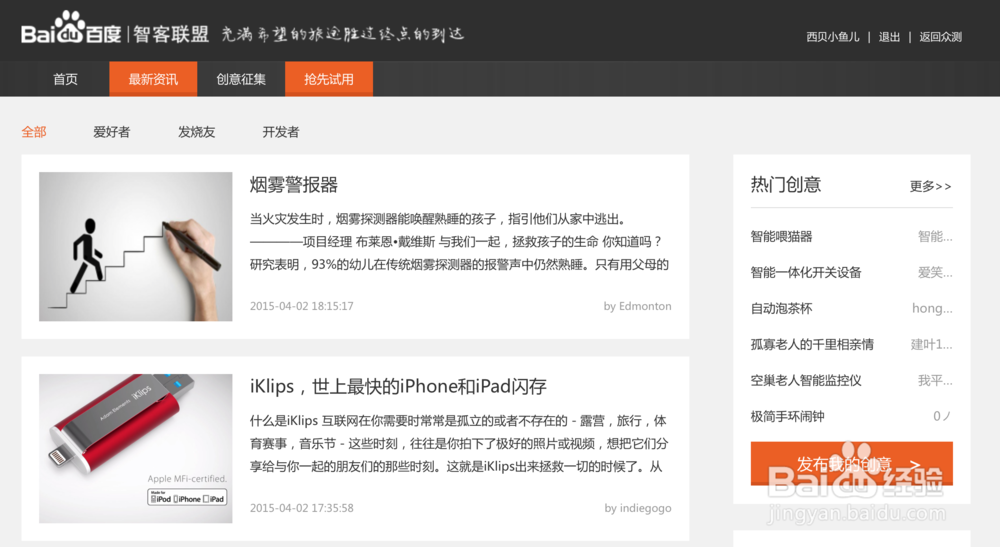The height and width of the screenshot is (547, 1000).
Task: Click the timestamp 2015-04-02 17:35:58
Action: pos(302,508)
